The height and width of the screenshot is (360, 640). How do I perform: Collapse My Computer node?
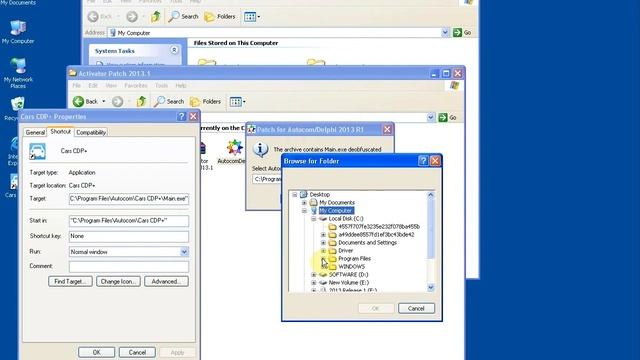pyautogui.click(x=304, y=211)
